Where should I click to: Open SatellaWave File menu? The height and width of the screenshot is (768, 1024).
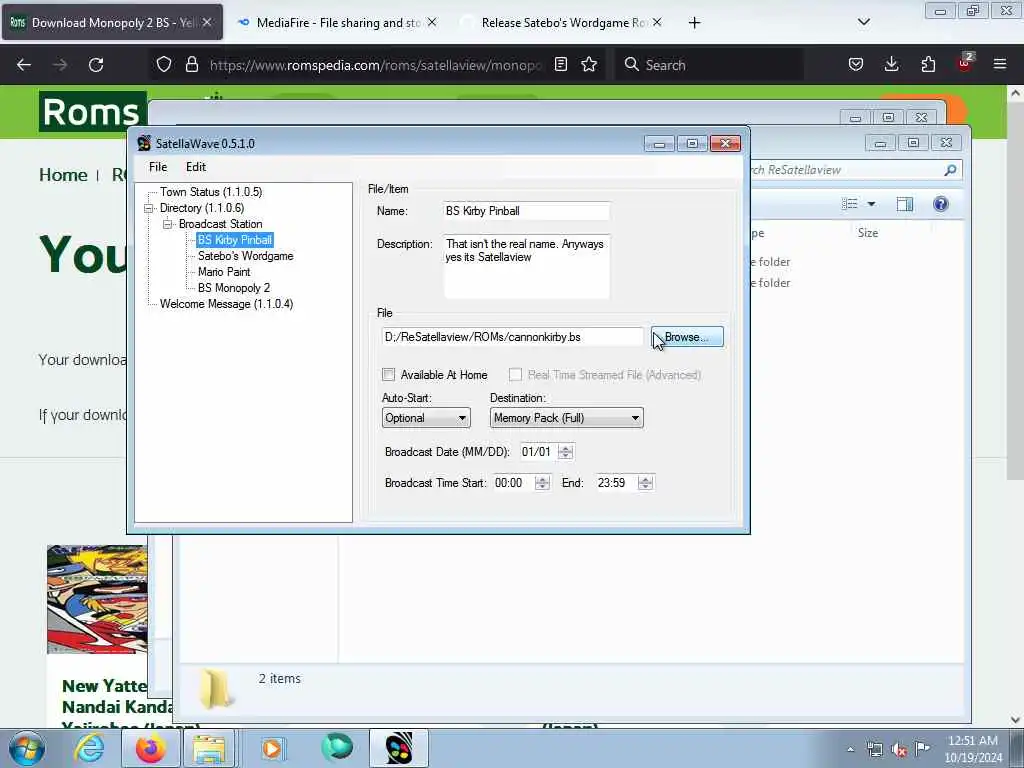[158, 167]
